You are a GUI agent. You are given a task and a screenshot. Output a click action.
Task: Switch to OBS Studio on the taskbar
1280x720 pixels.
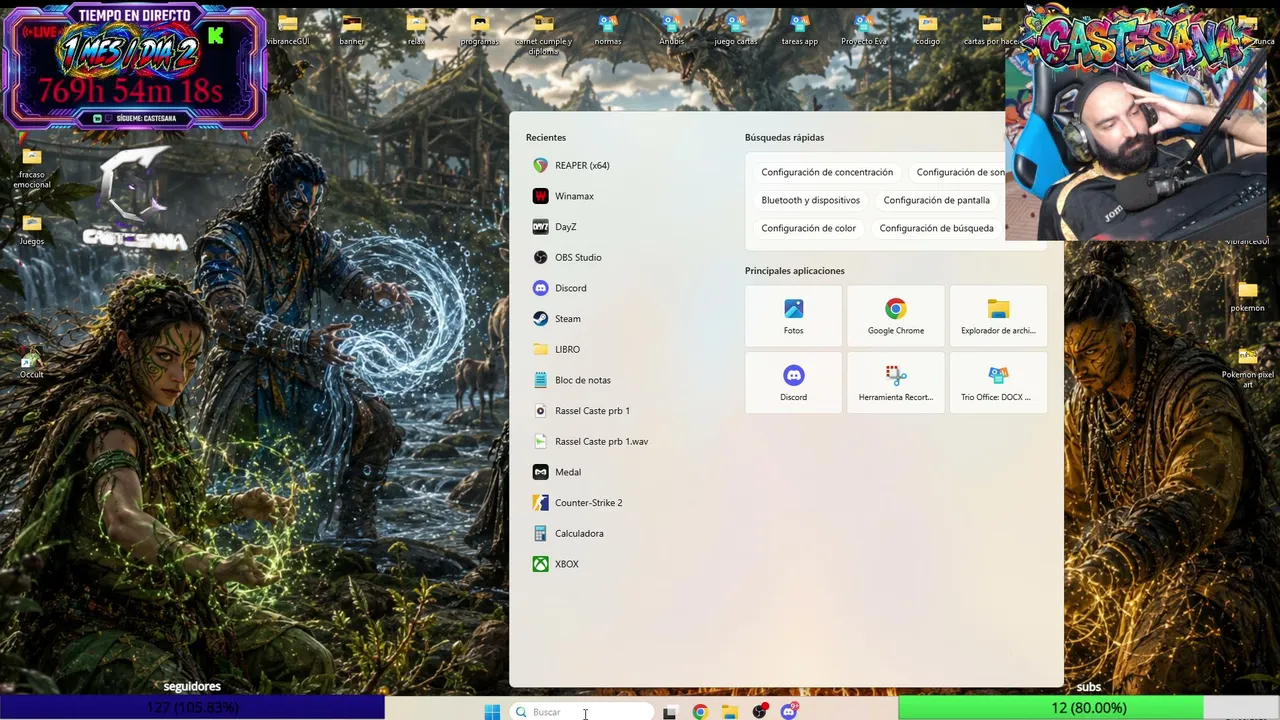click(760, 712)
